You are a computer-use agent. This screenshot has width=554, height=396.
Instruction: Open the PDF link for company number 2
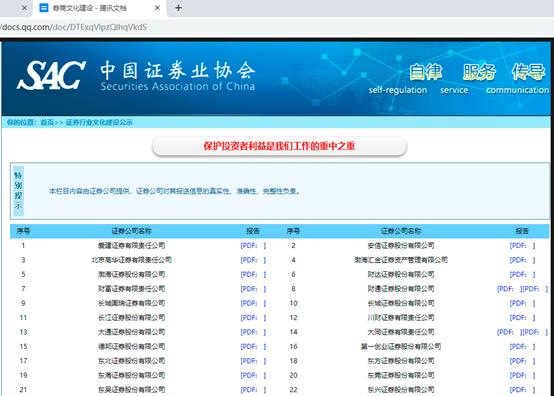coord(522,246)
